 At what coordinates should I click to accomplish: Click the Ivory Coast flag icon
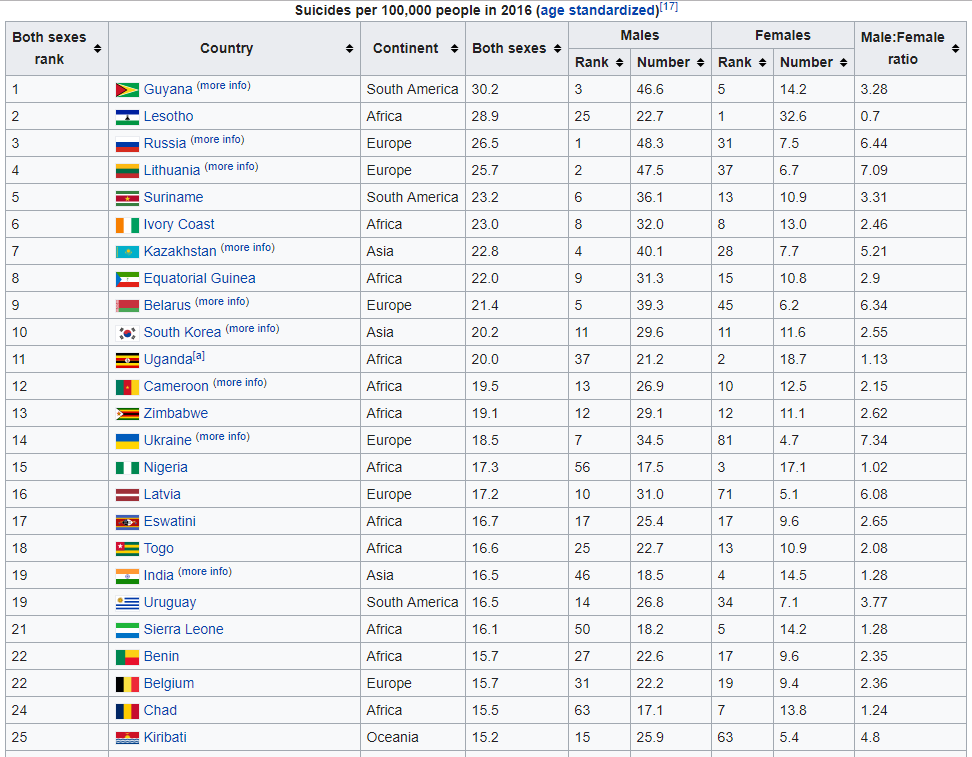[127, 224]
